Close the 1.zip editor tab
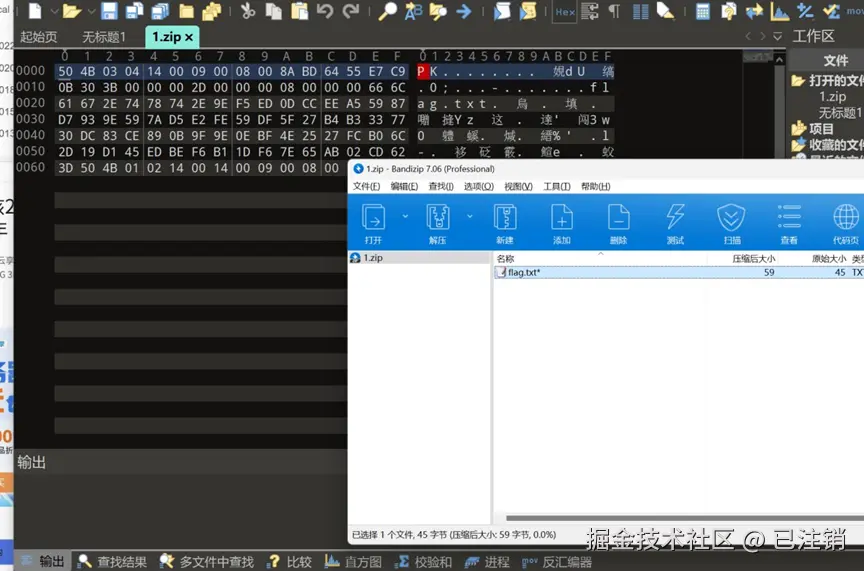Screen dimensions: 864x571 click(x=189, y=37)
